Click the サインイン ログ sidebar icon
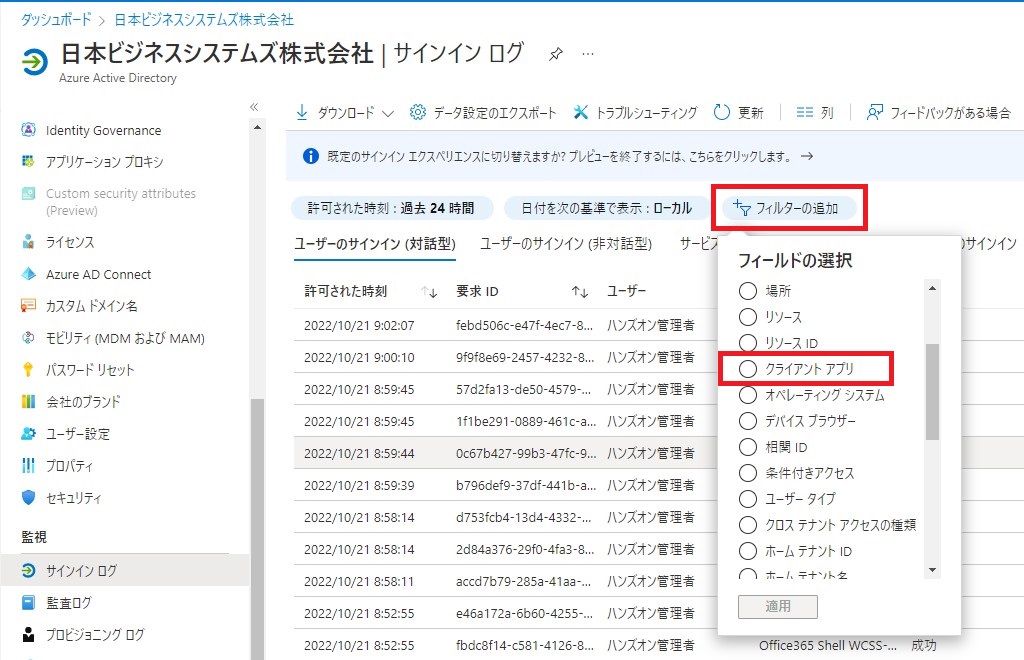 (28, 571)
